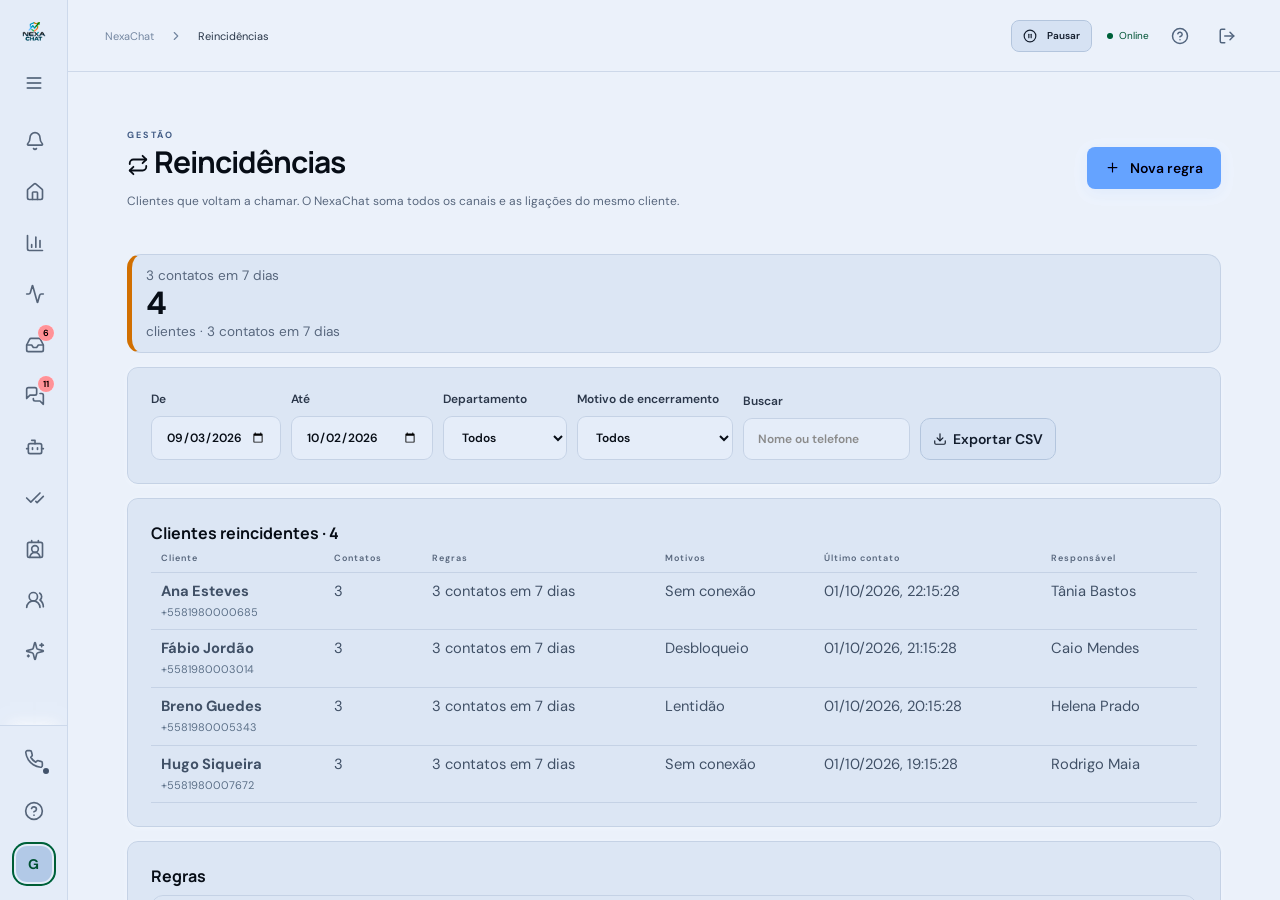Click NexaChat in the breadcrumb
The image size is (1280, 900).
pyautogui.click(x=130, y=36)
